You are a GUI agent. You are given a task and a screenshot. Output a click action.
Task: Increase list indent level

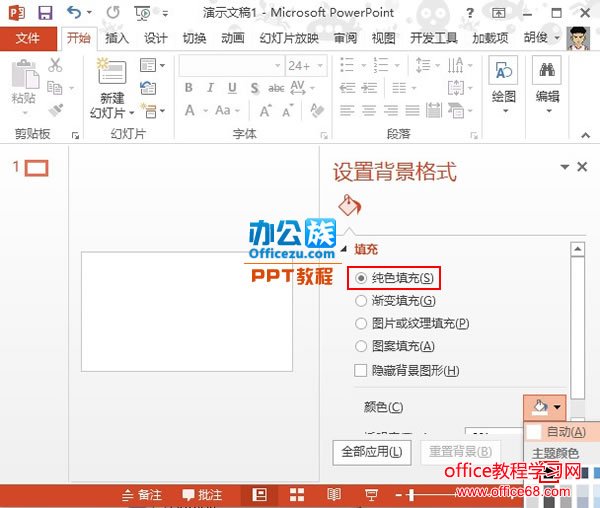tap(369, 88)
